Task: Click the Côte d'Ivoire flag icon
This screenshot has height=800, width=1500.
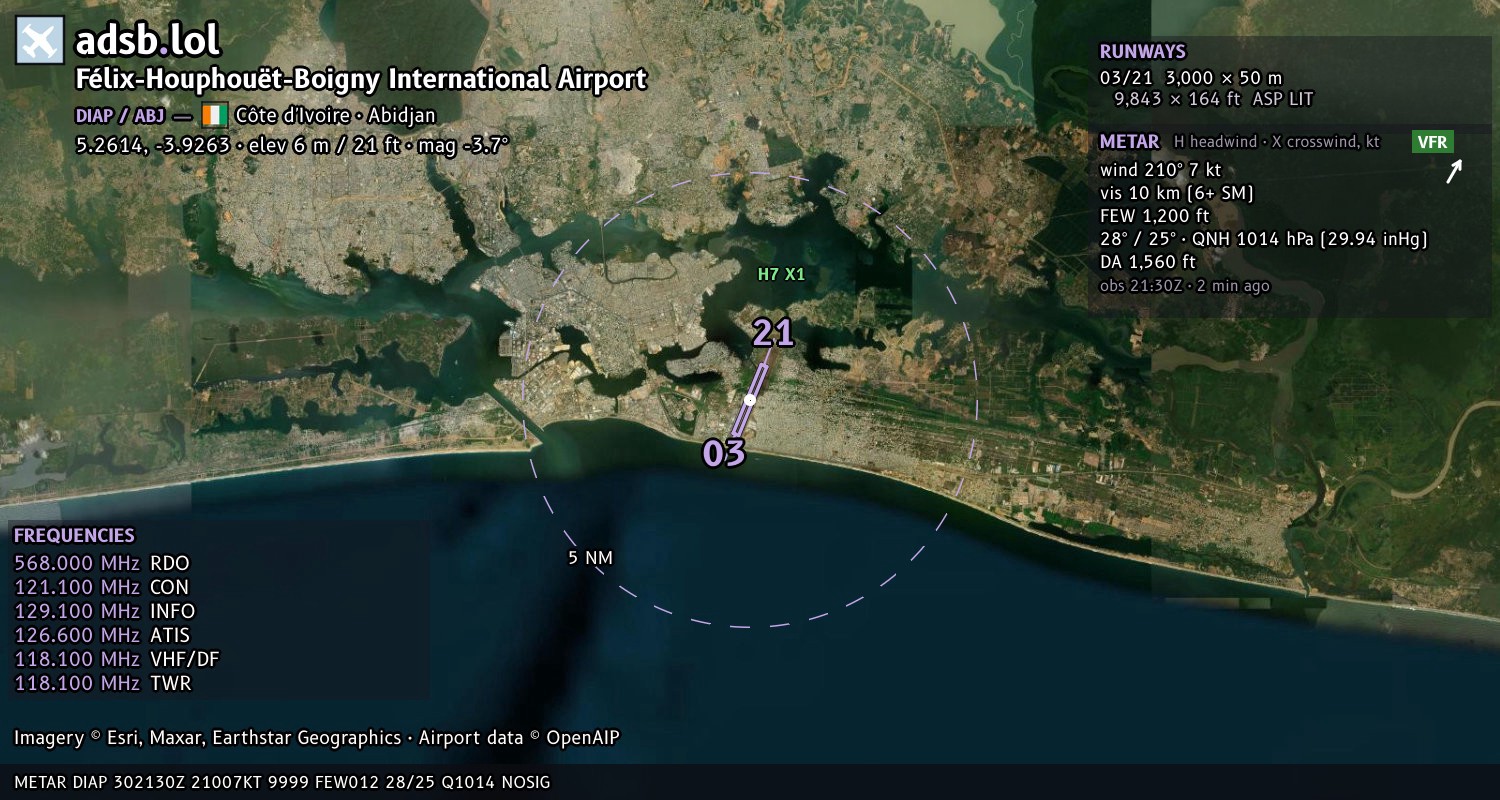Action: point(215,115)
